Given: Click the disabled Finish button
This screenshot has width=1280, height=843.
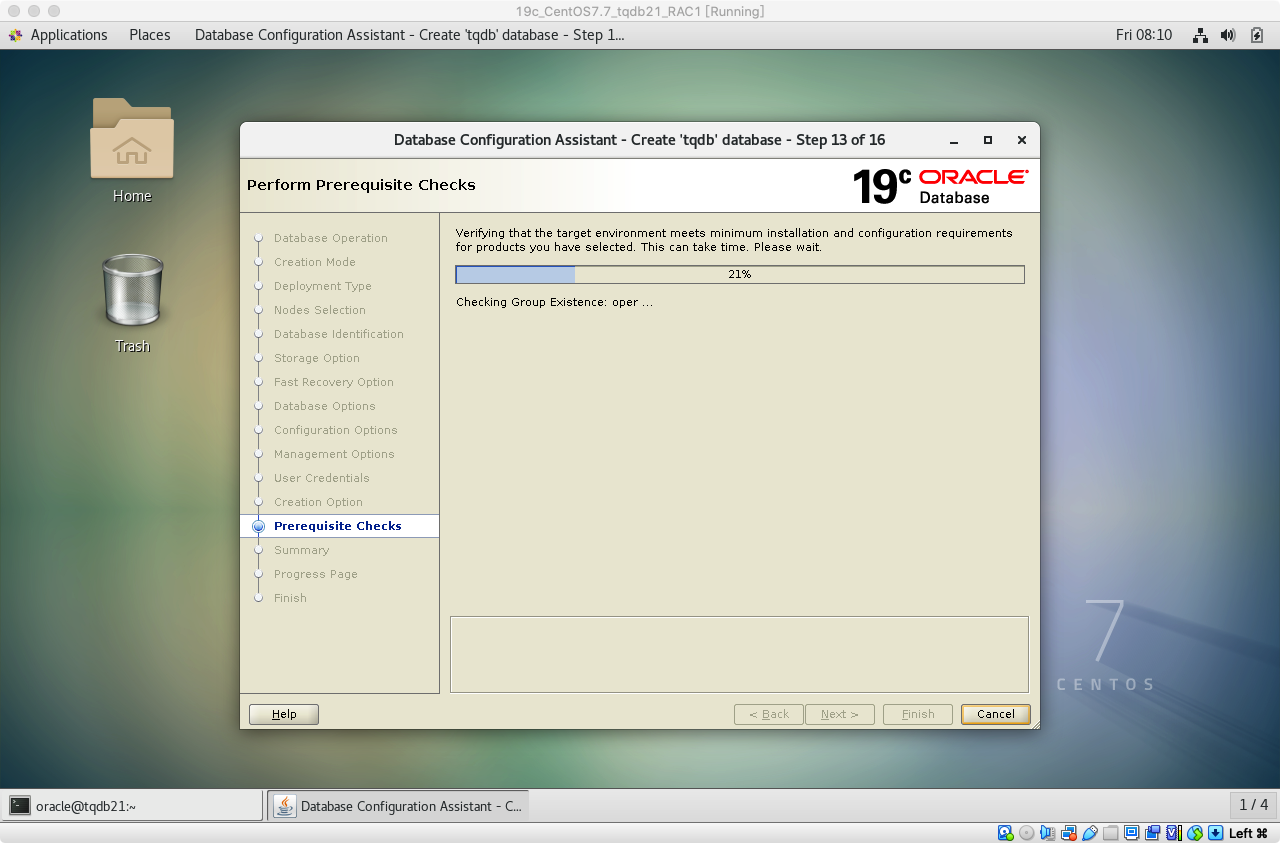Looking at the screenshot, I should pyautogui.click(x=918, y=714).
